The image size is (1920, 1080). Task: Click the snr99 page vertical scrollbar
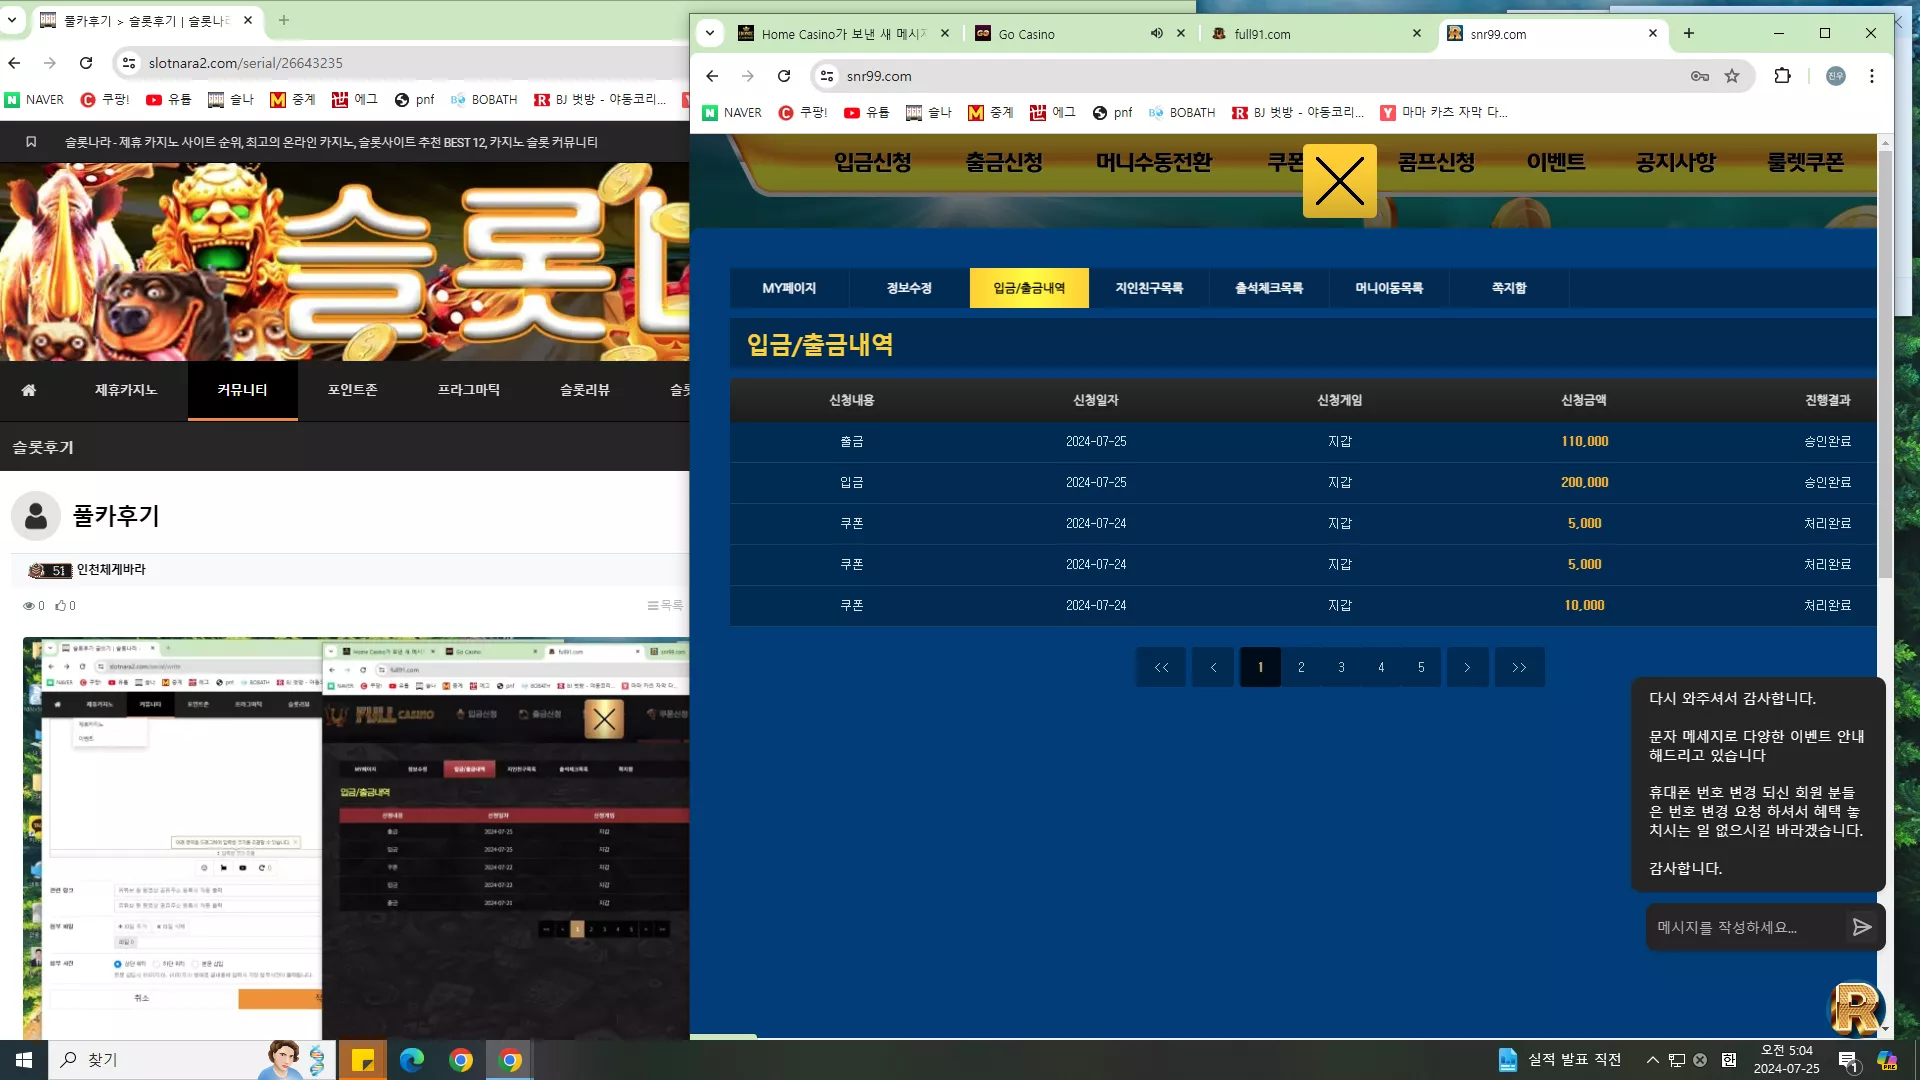click(x=1885, y=365)
